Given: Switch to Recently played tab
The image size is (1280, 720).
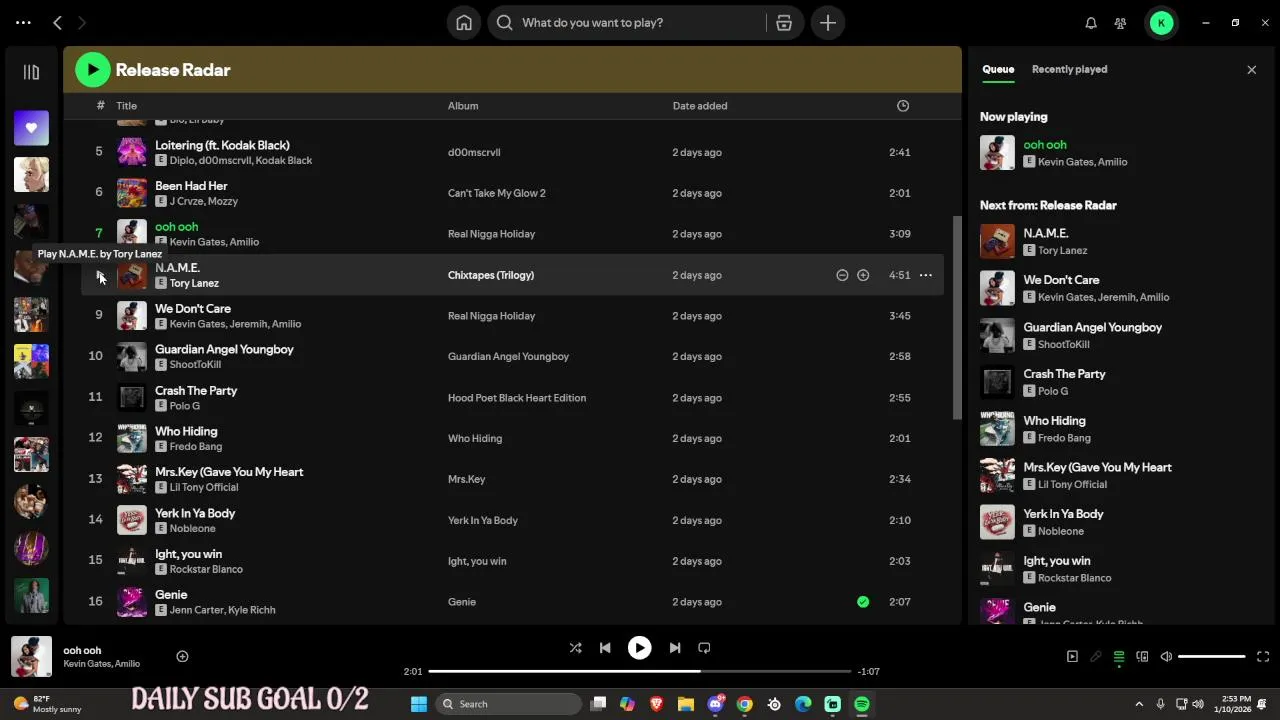Looking at the screenshot, I should [x=1069, y=69].
